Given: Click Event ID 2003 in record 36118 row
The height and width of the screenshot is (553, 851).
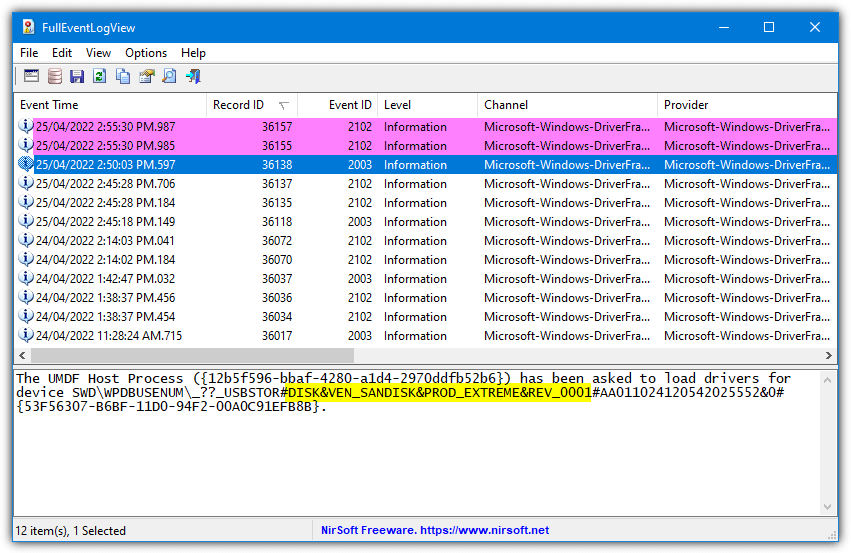Looking at the screenshot, I should point(360,221).
